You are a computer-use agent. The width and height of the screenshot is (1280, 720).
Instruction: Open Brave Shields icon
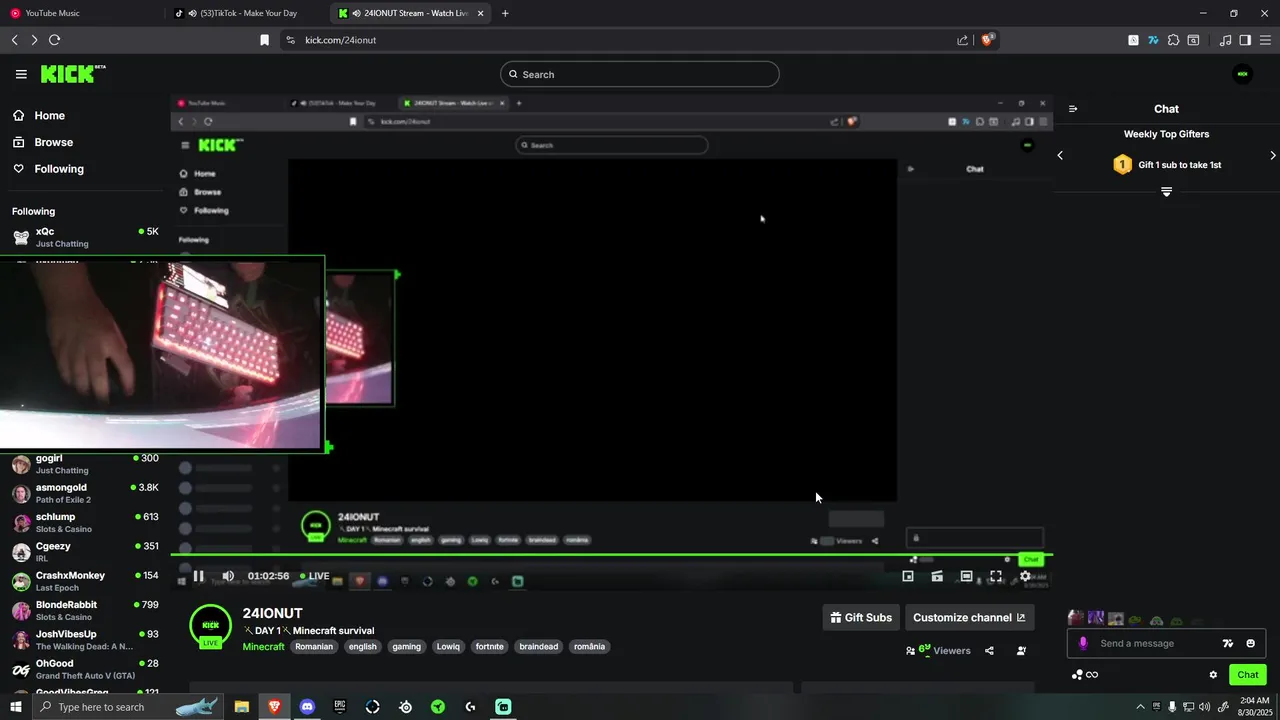tap(987, 40)
